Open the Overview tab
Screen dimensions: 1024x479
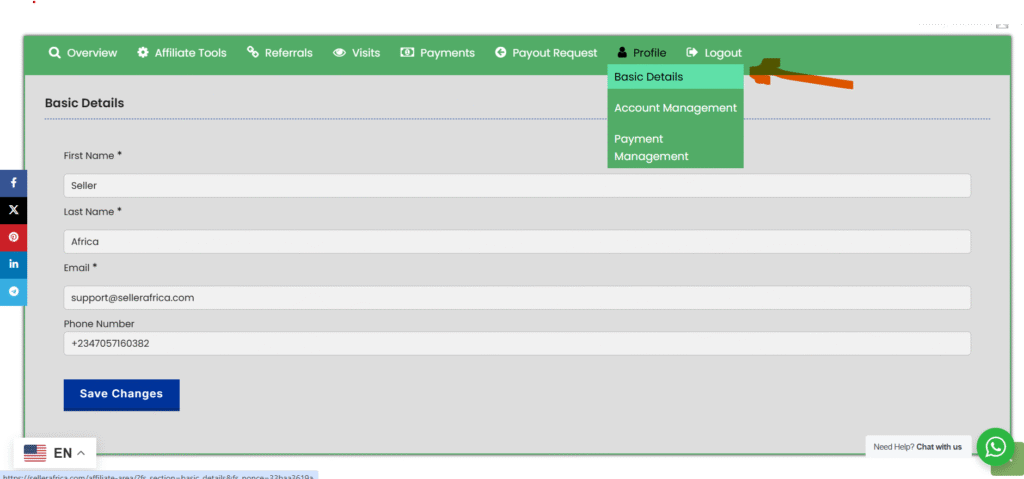[83, 53]
